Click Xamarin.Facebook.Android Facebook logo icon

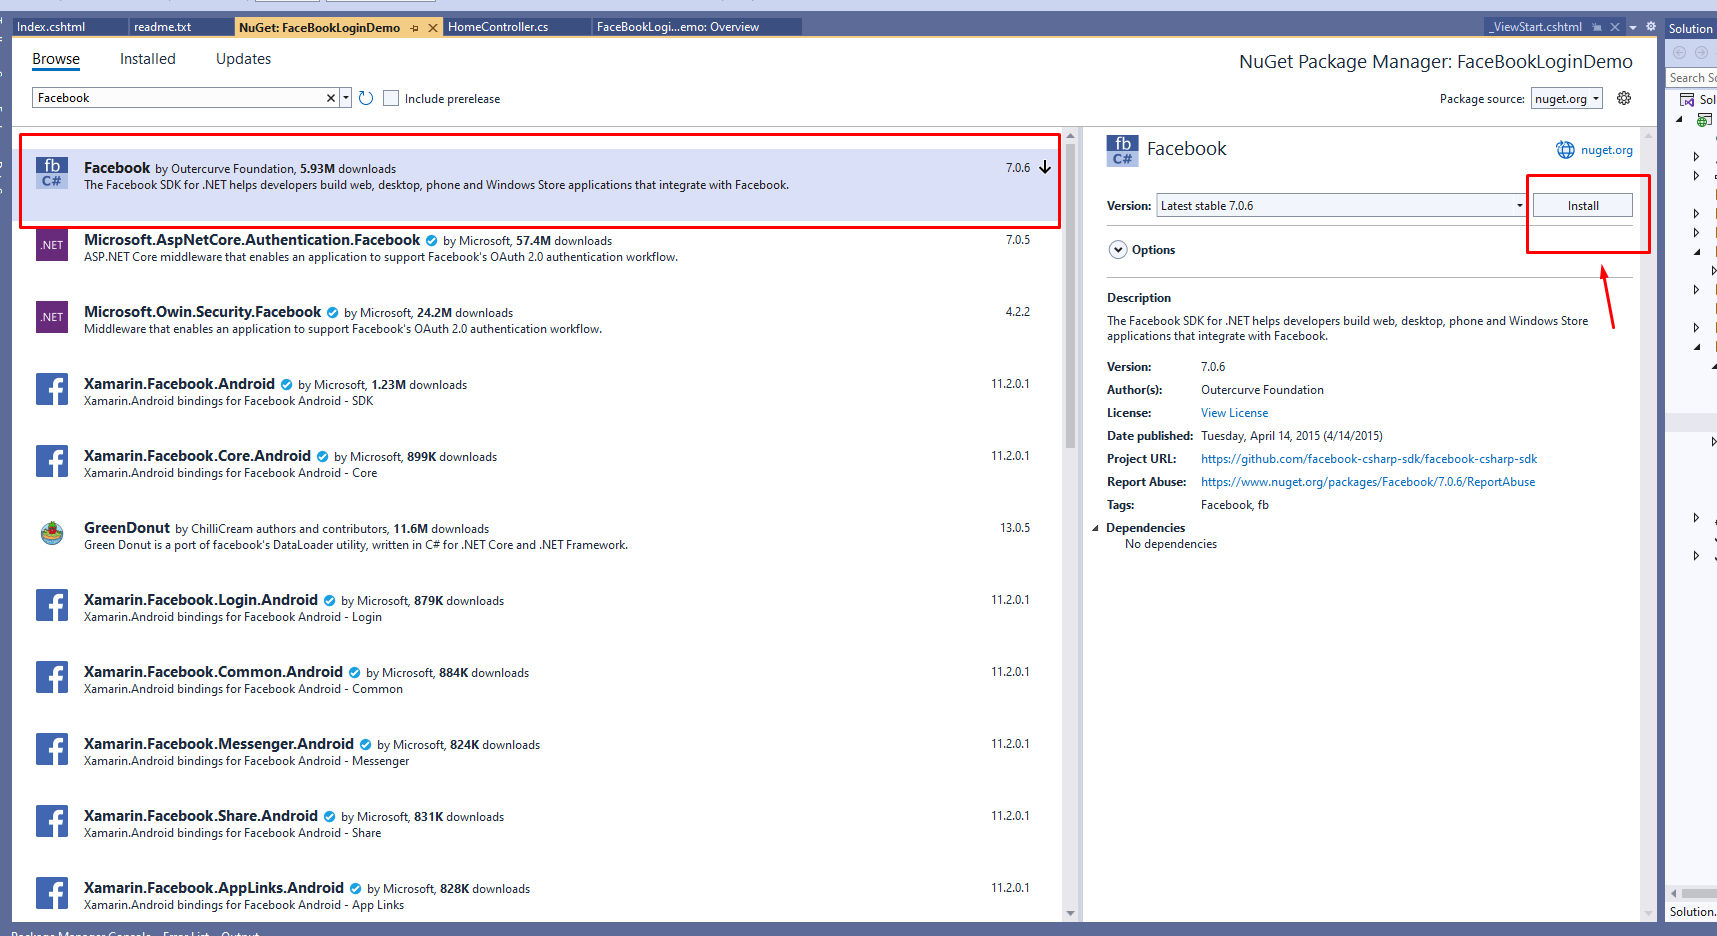[52, 389]
